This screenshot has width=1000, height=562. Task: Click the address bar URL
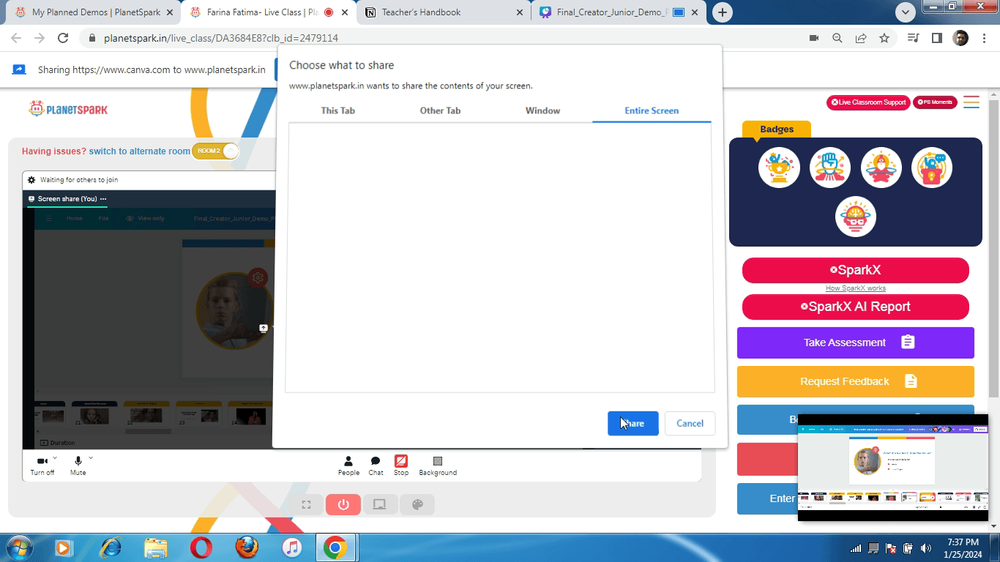(x=221, y=38)
